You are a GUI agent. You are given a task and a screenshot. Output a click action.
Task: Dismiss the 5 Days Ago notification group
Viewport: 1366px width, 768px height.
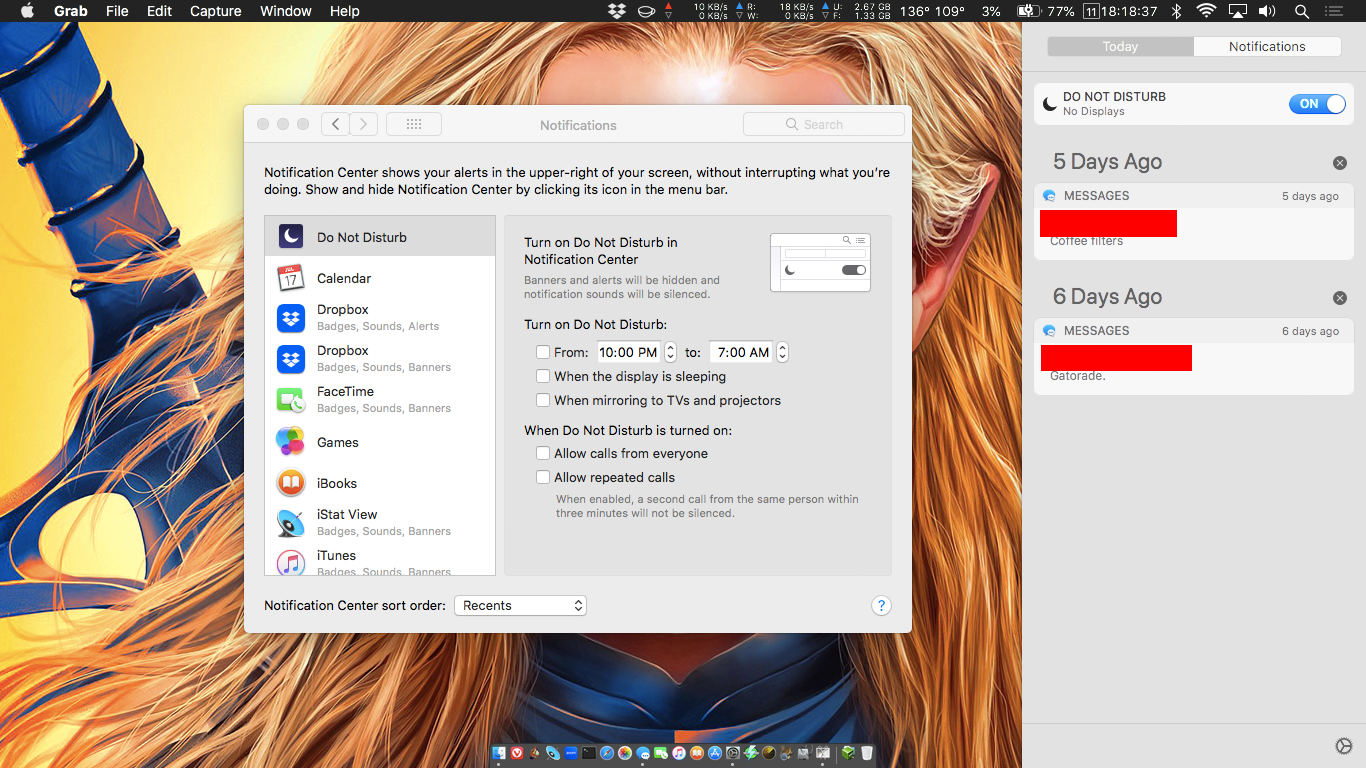coord(1340,163)
